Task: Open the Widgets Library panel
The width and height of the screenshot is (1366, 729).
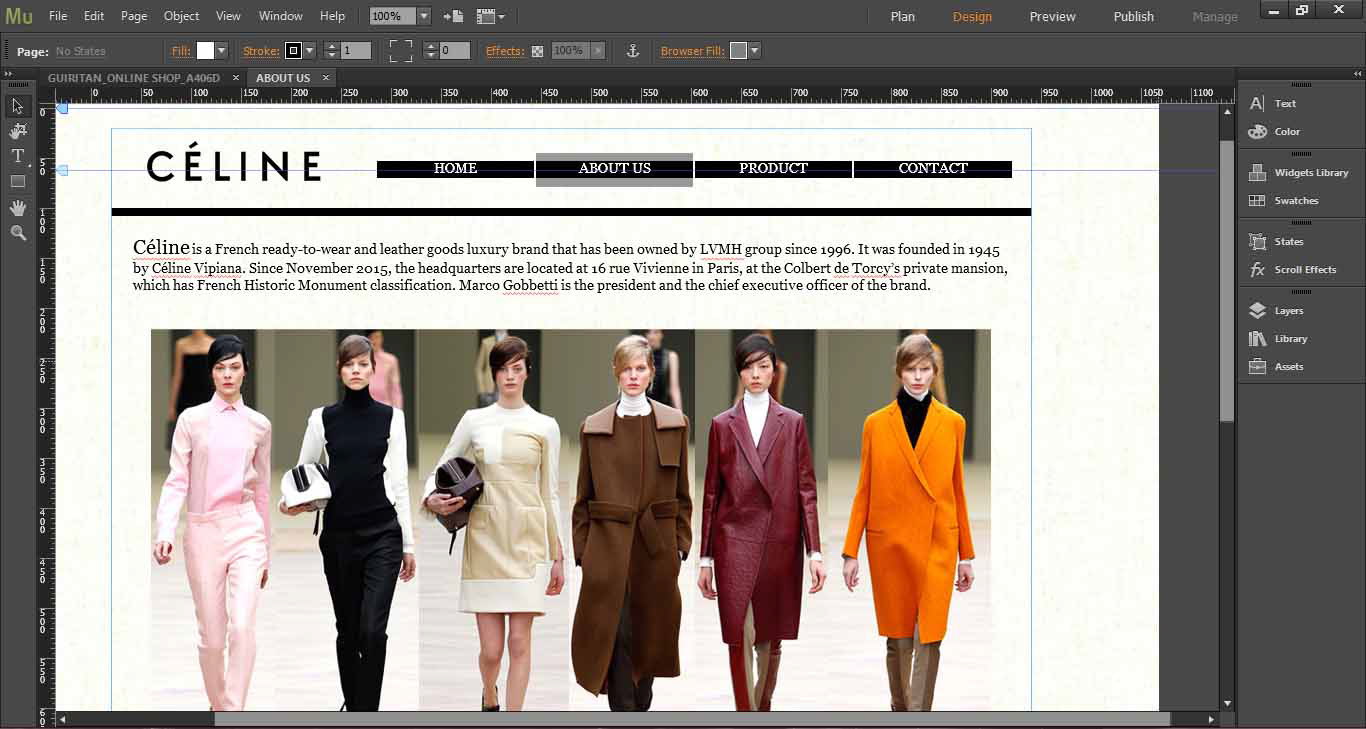Action: [1300, 172]
